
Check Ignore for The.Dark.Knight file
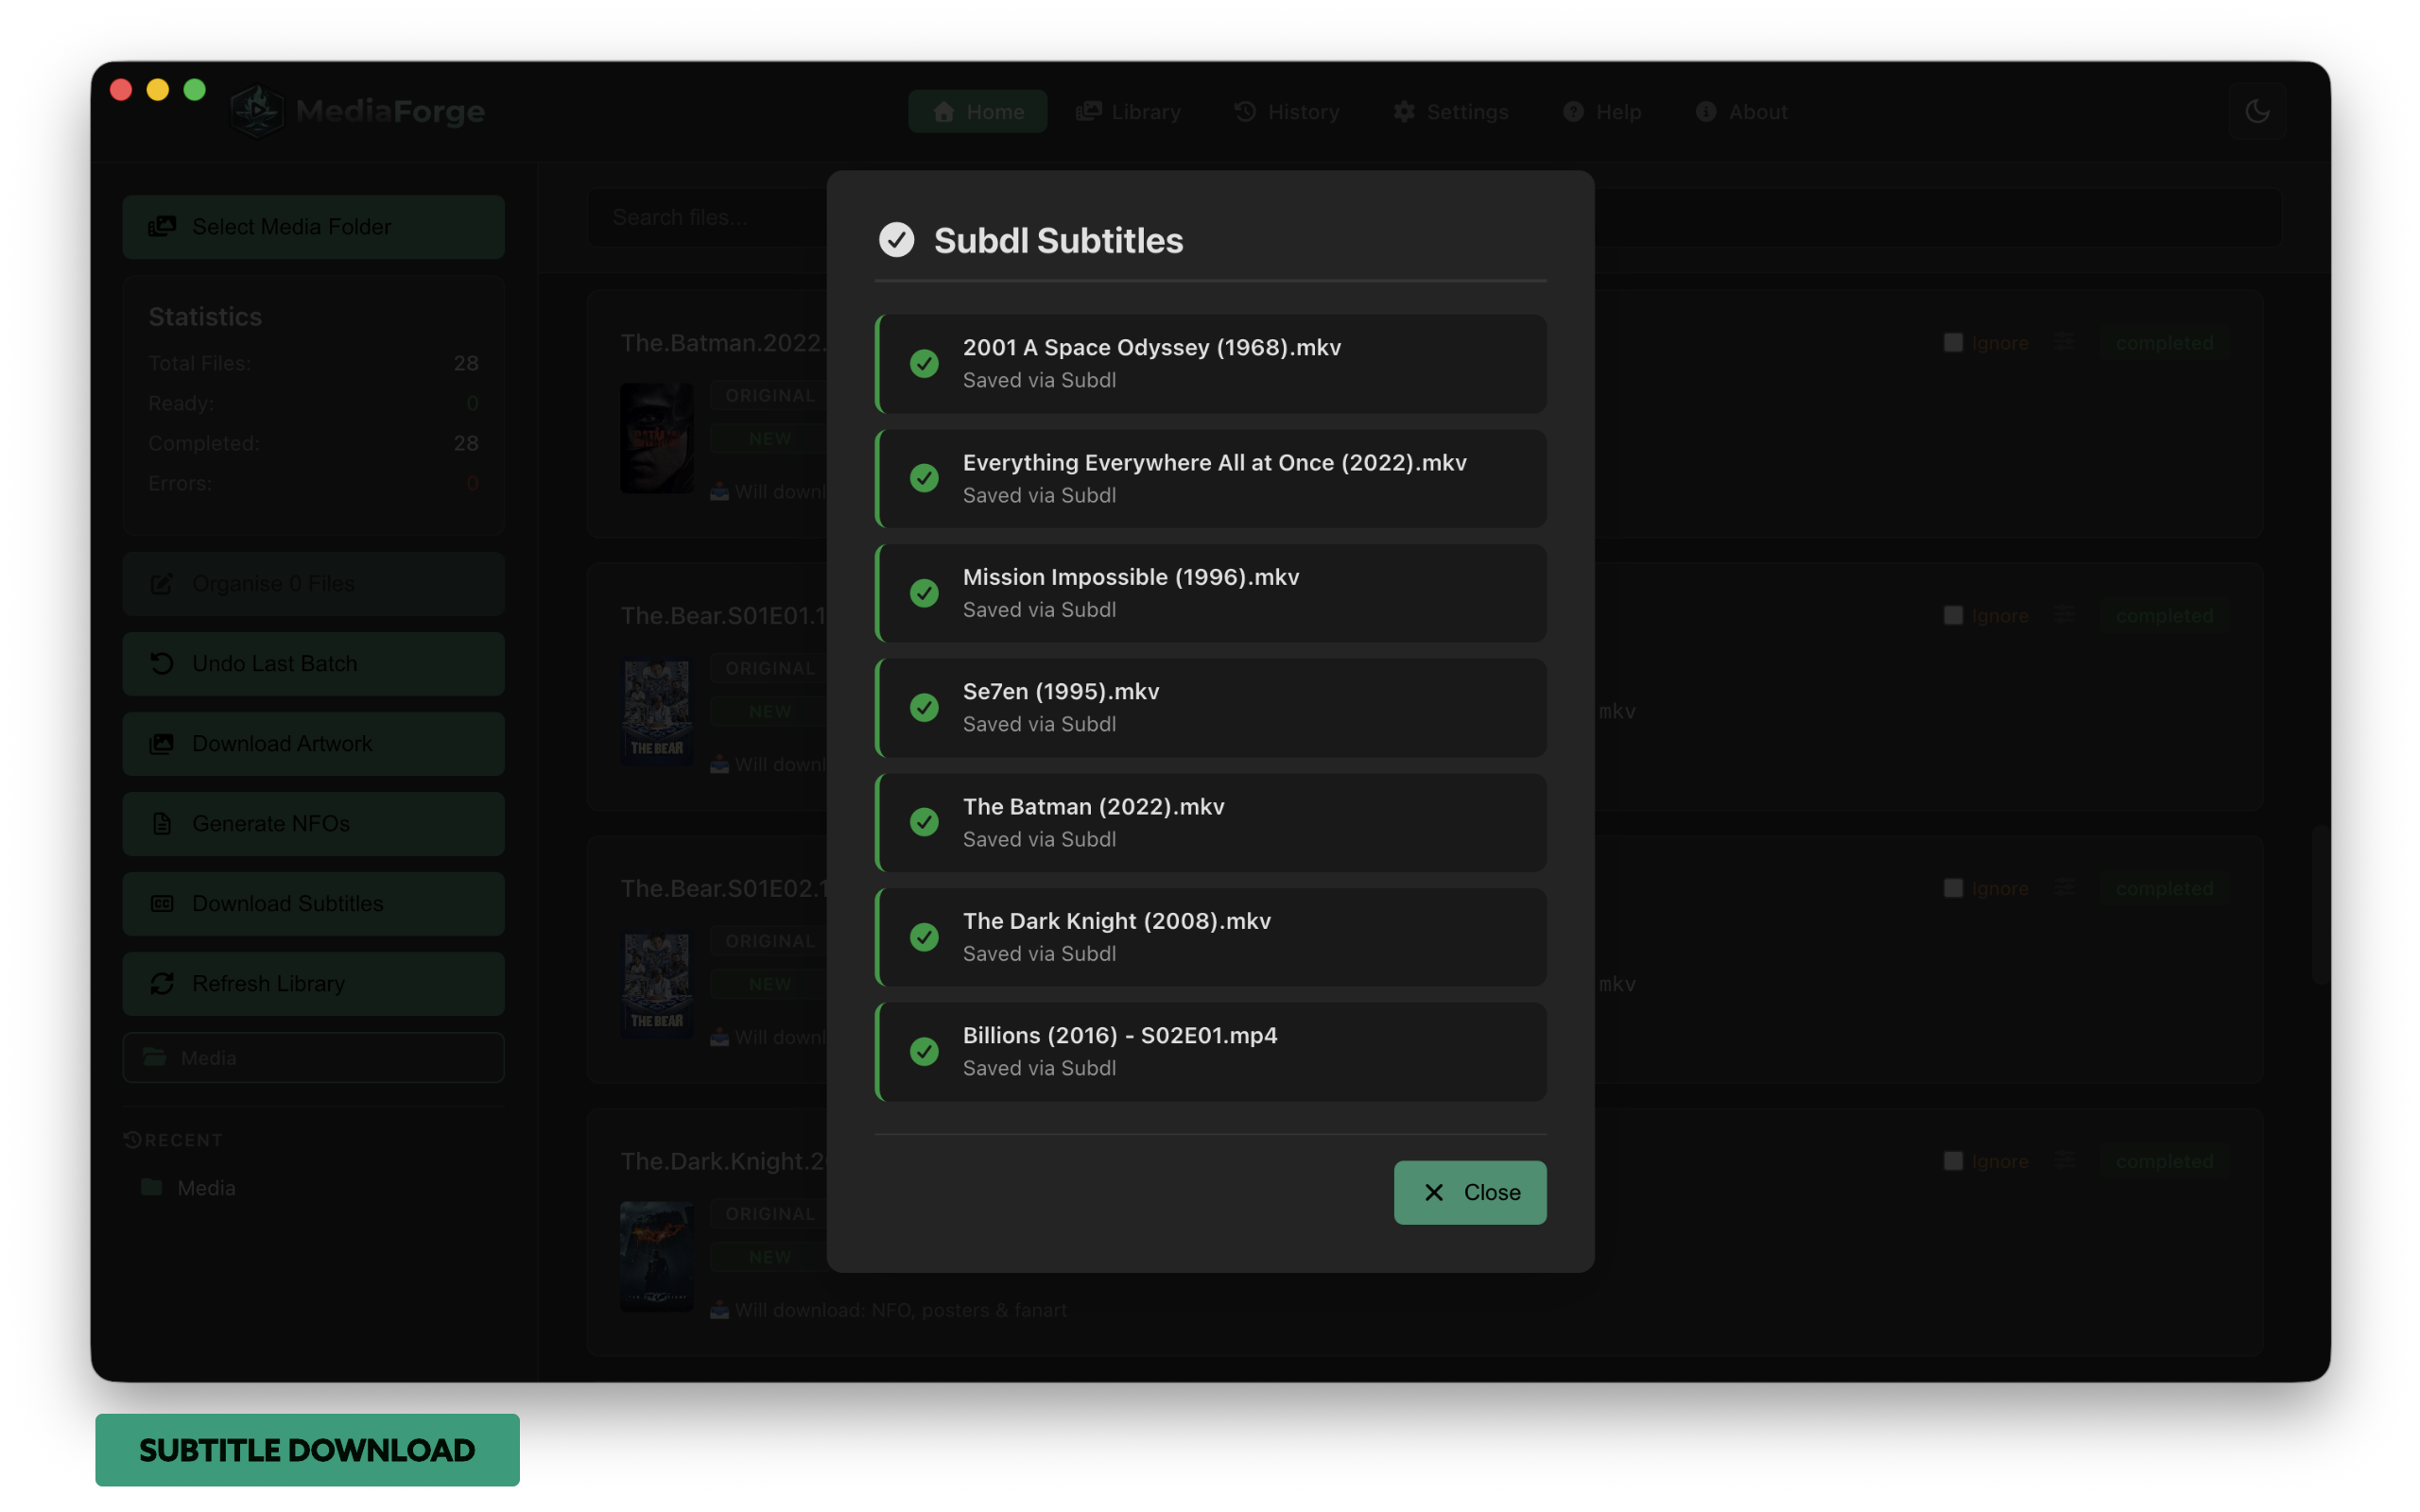[x=1952, y=1161]
